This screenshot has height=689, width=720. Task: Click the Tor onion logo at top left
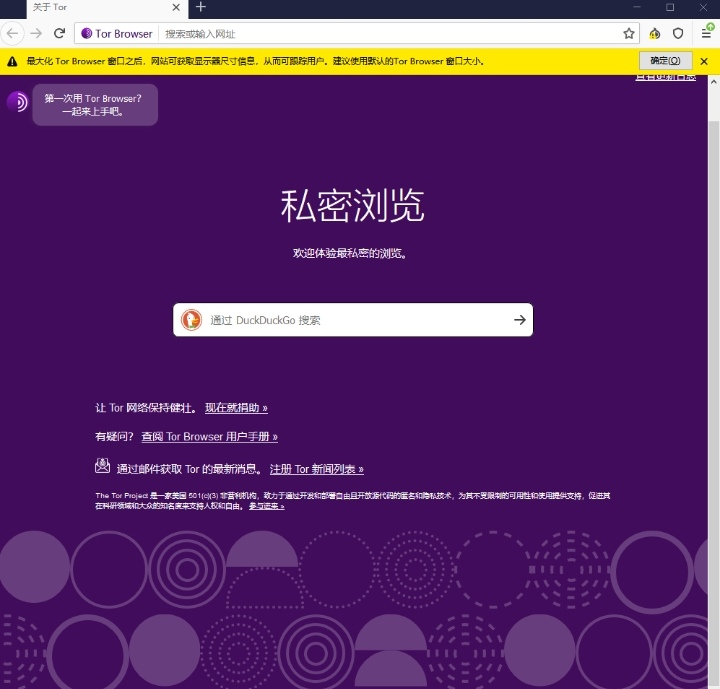click(17, 102)
